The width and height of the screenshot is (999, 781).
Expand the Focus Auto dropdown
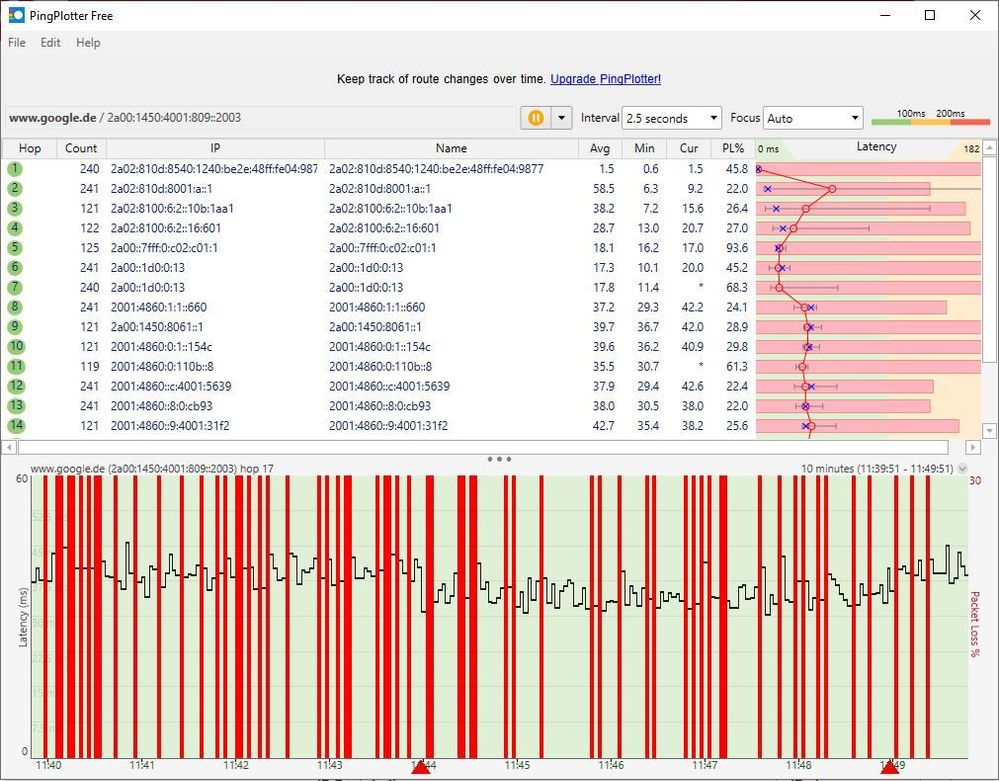pyautogui.click(x=812, y=118)
